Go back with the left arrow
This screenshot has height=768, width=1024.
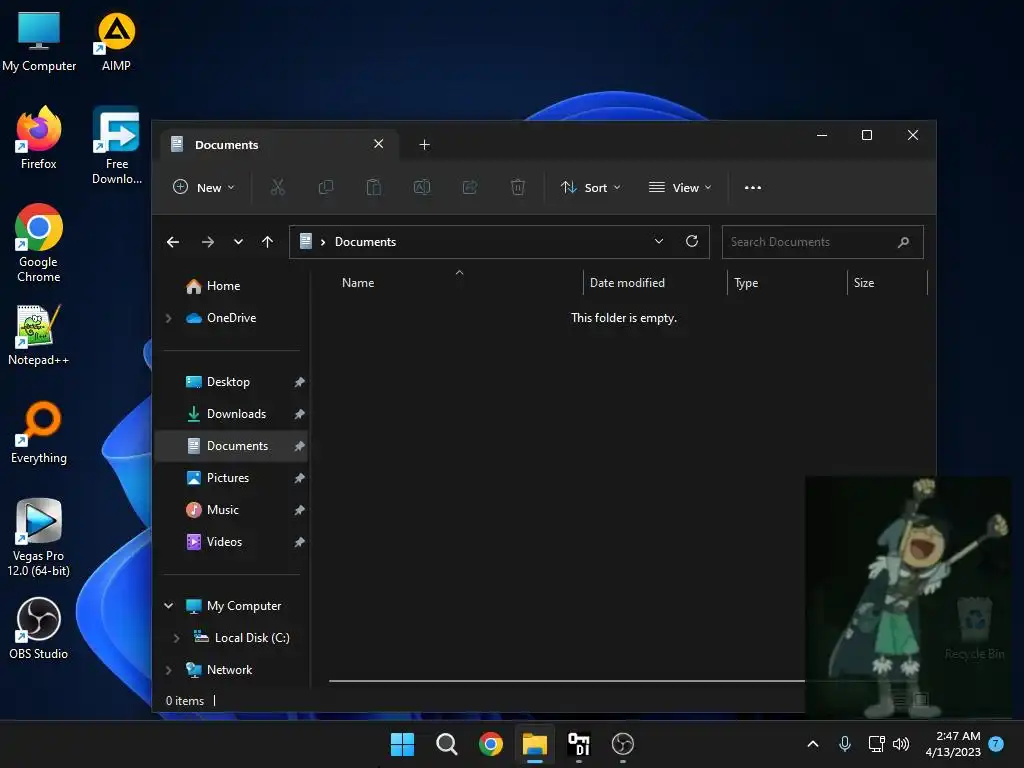(x=173, y=242)
